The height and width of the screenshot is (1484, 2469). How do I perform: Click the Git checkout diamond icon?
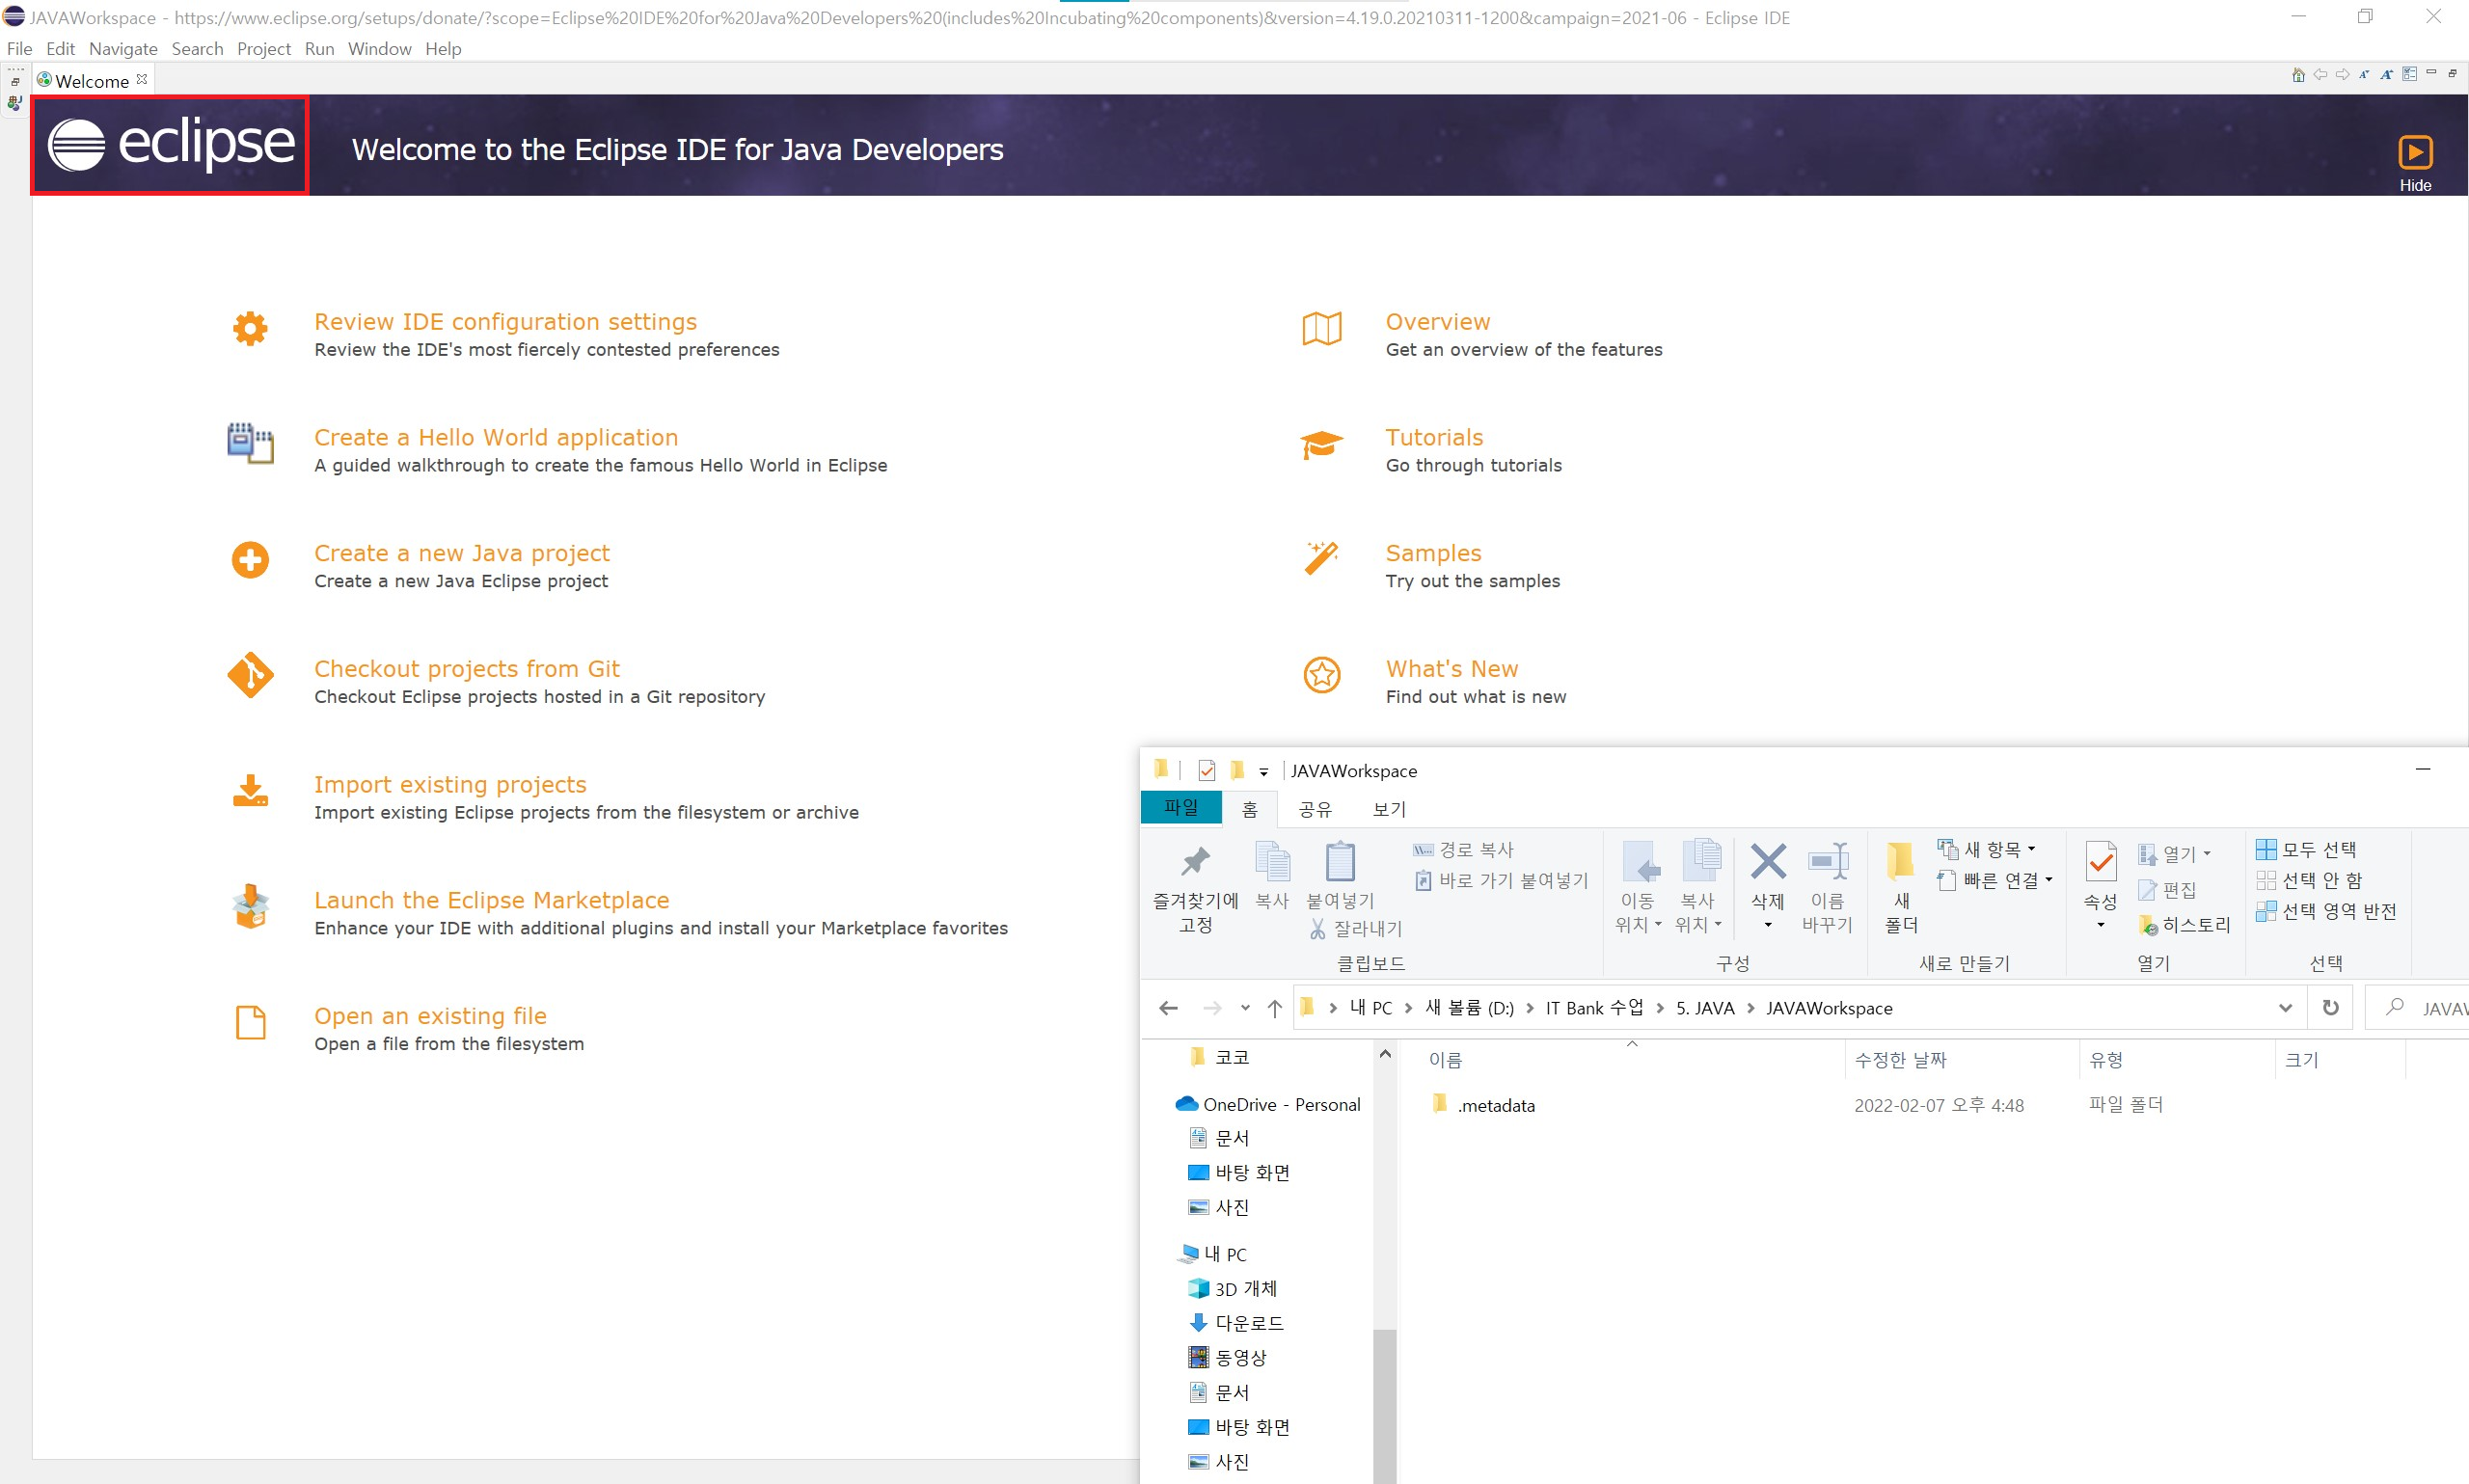[x=250, y=676]
